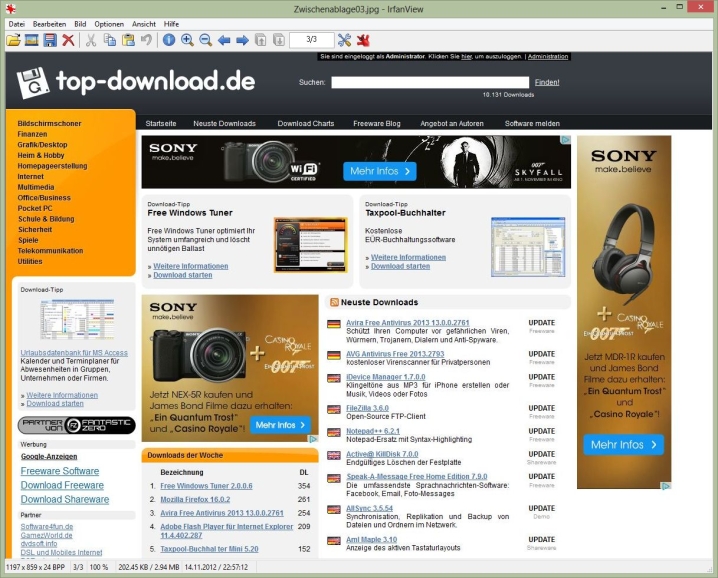
Task: Paste from clipboard using the toolbar icon
Action: (x=127, y=40)
